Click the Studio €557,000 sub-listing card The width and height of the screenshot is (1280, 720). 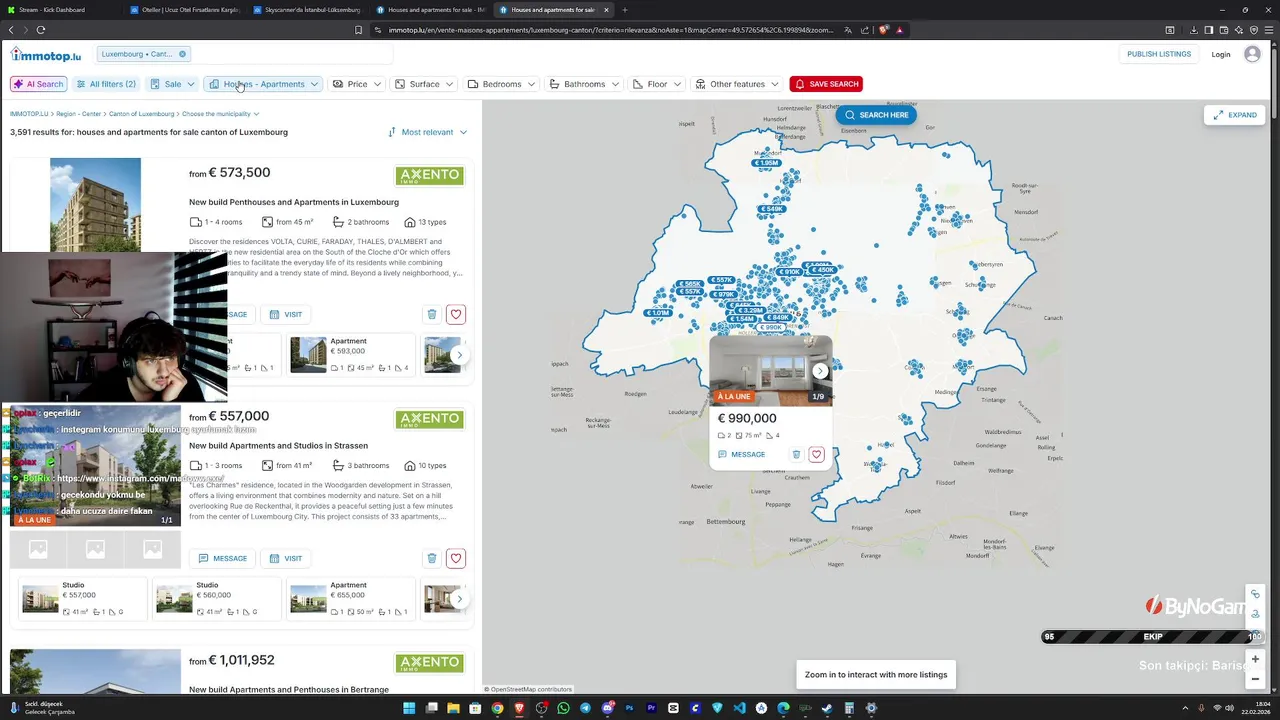[x=82, y=598]
